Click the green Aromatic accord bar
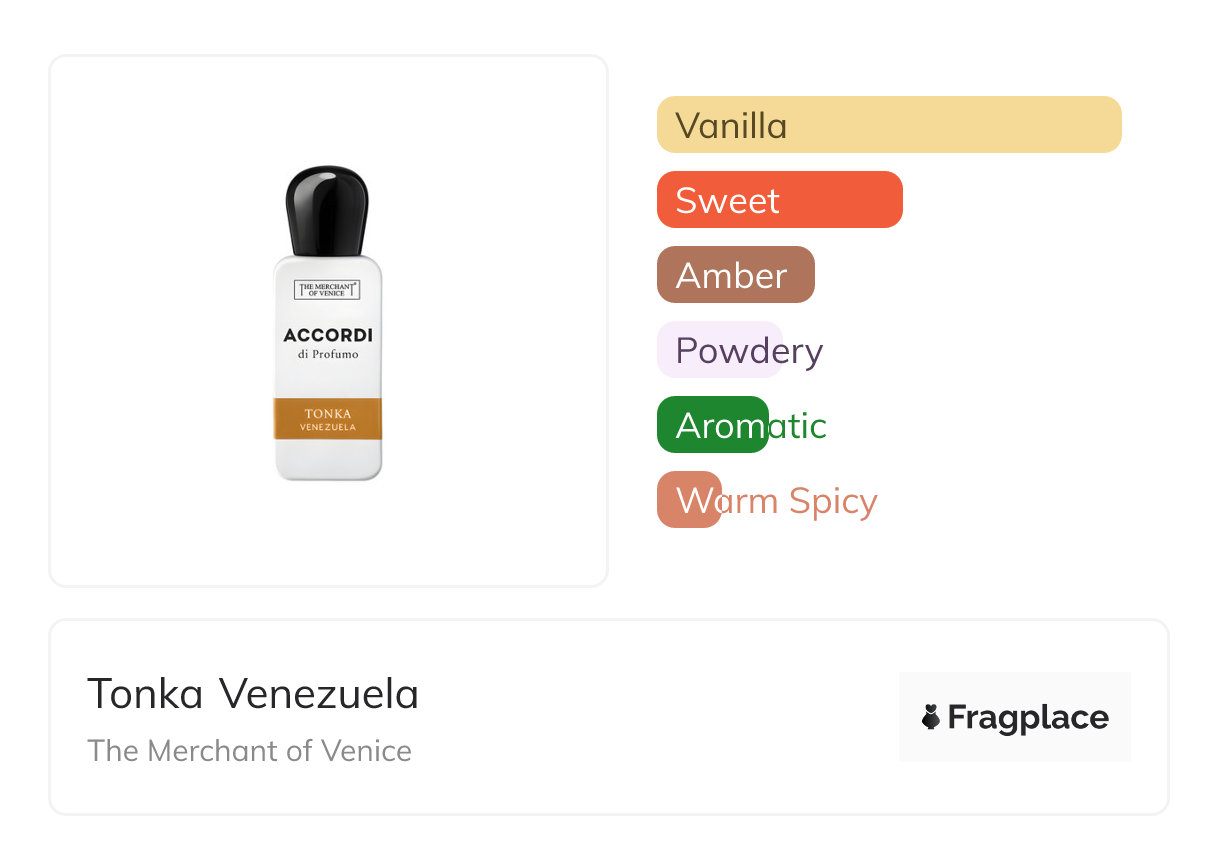This screenshot has width=1218, height=864. coord(712,425)
